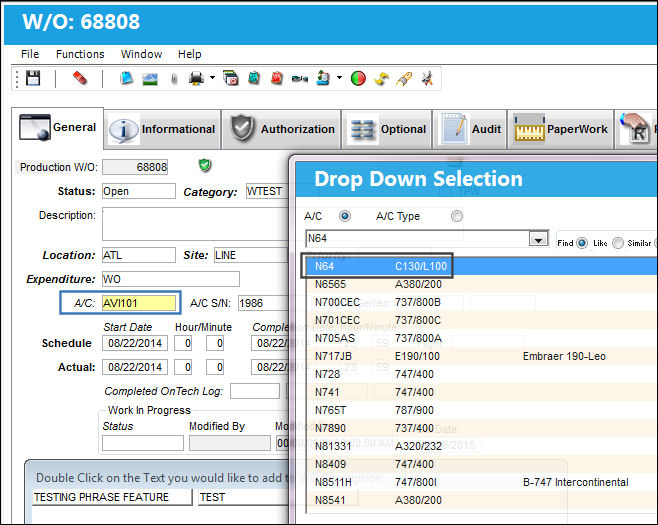Screen dimensions: 658x525
Task: Open the Window menu
Action: pos(141,54)
